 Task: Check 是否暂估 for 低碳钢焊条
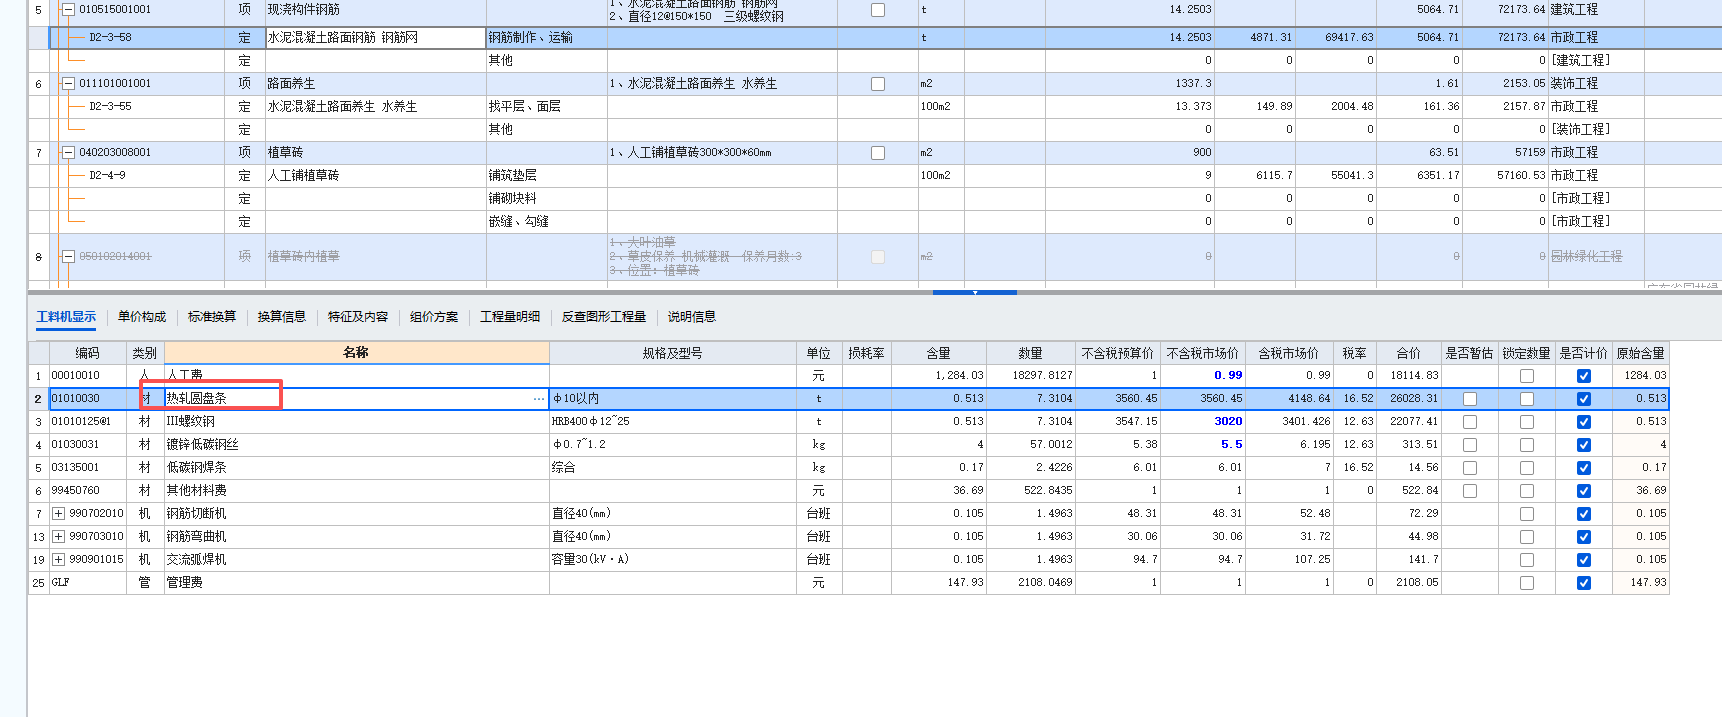tap(1470, 468)
